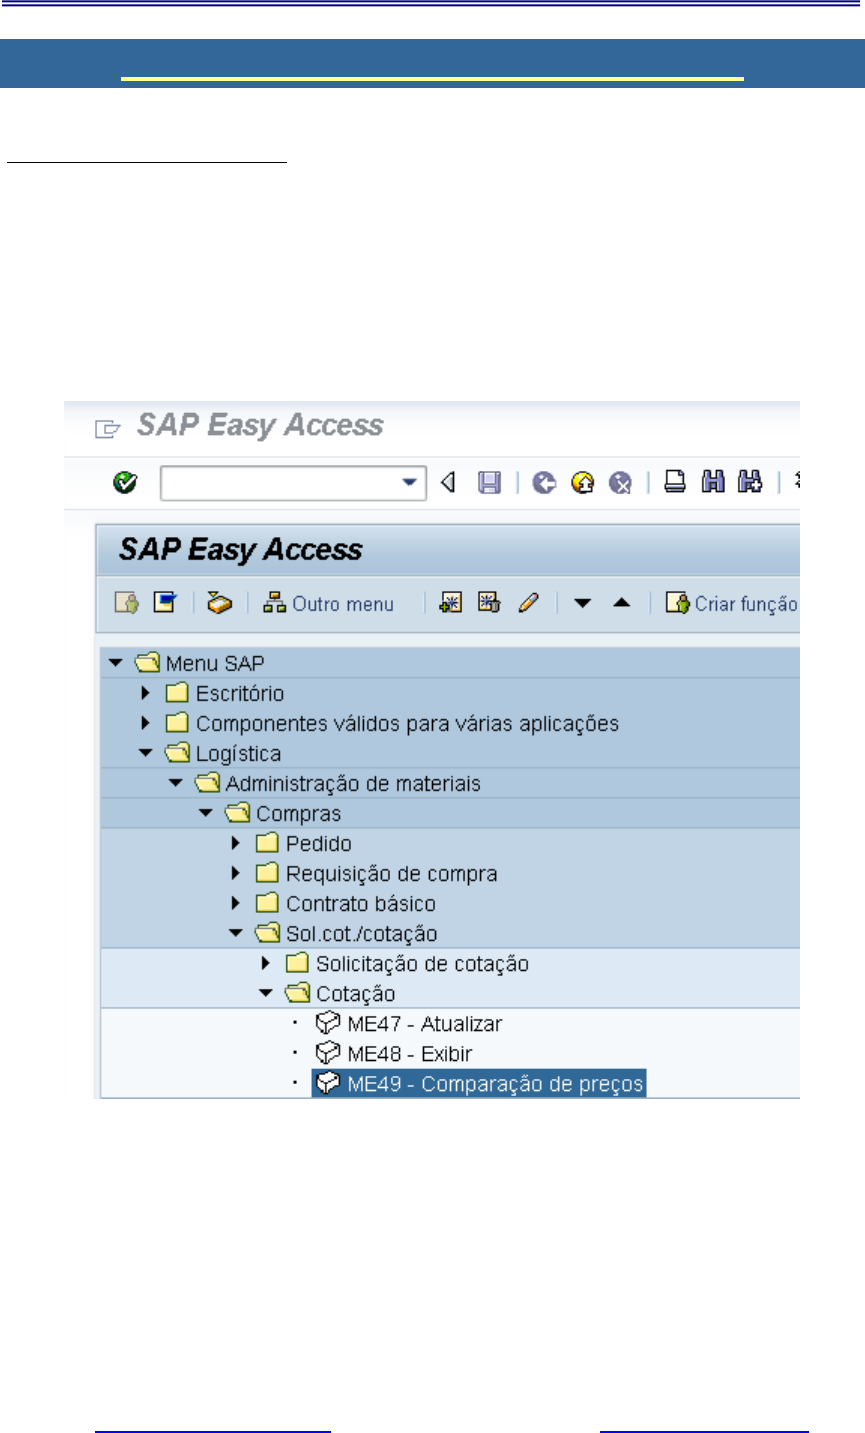865x1433 pixels.
Task: Click the Find binoculars icon
Action: click(713, 483)
